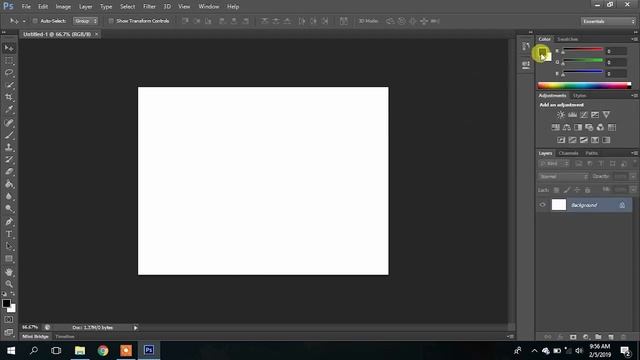Select the Blur tool

pos(9,196)
